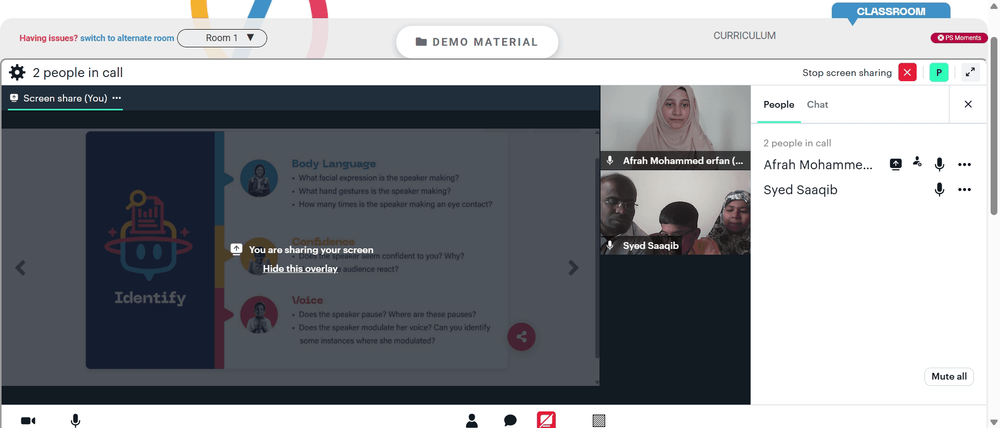Click Afrah's screen share indicator icon
The width and height of the screenshot is (1000, 428).
(x=895, y=165)
